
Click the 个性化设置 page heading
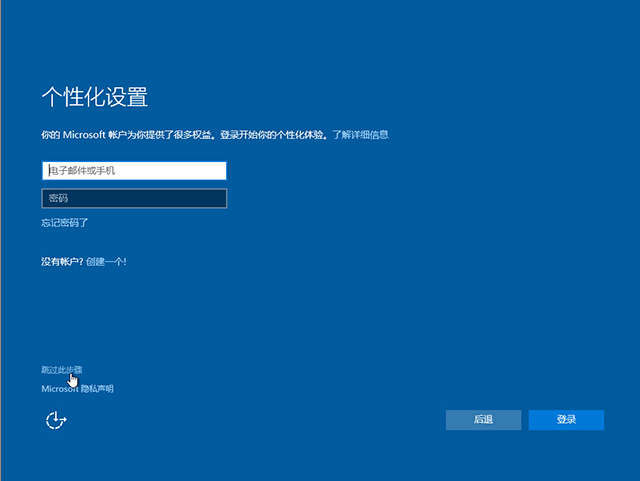pos(95,97)
